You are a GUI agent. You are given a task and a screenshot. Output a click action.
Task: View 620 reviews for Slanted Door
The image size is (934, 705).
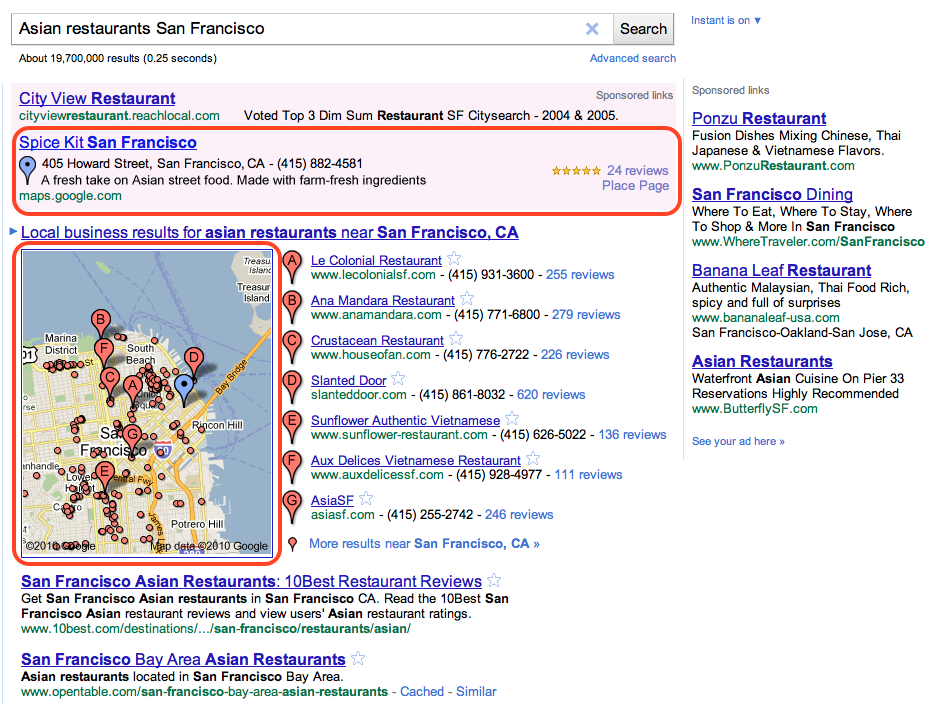coord(551,394)
